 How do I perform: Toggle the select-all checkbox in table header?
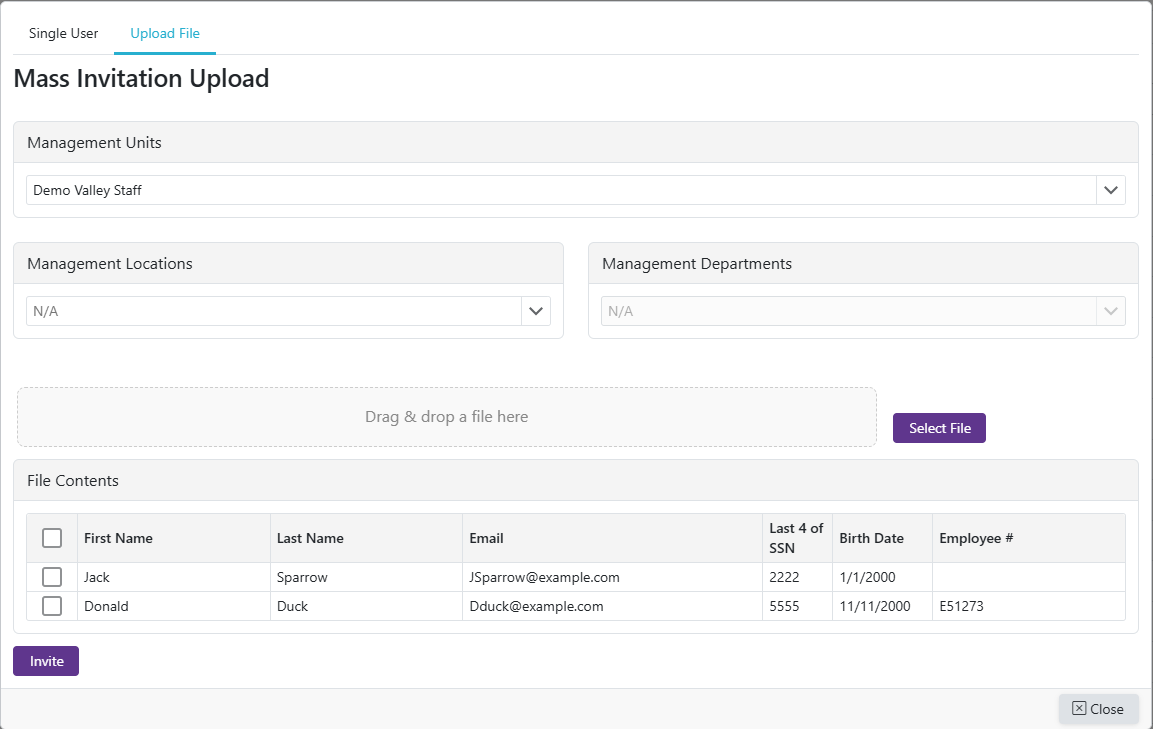(x=52, y=538)
